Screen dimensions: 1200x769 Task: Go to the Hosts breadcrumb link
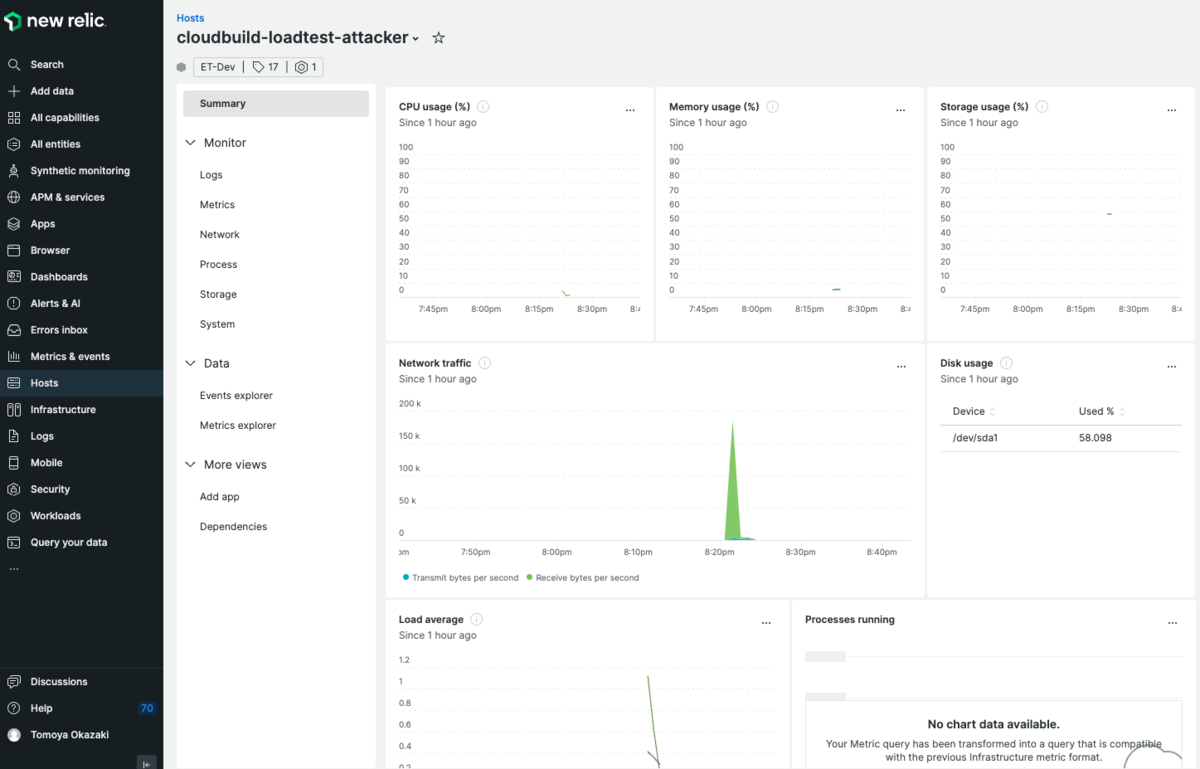click(190, 18)
